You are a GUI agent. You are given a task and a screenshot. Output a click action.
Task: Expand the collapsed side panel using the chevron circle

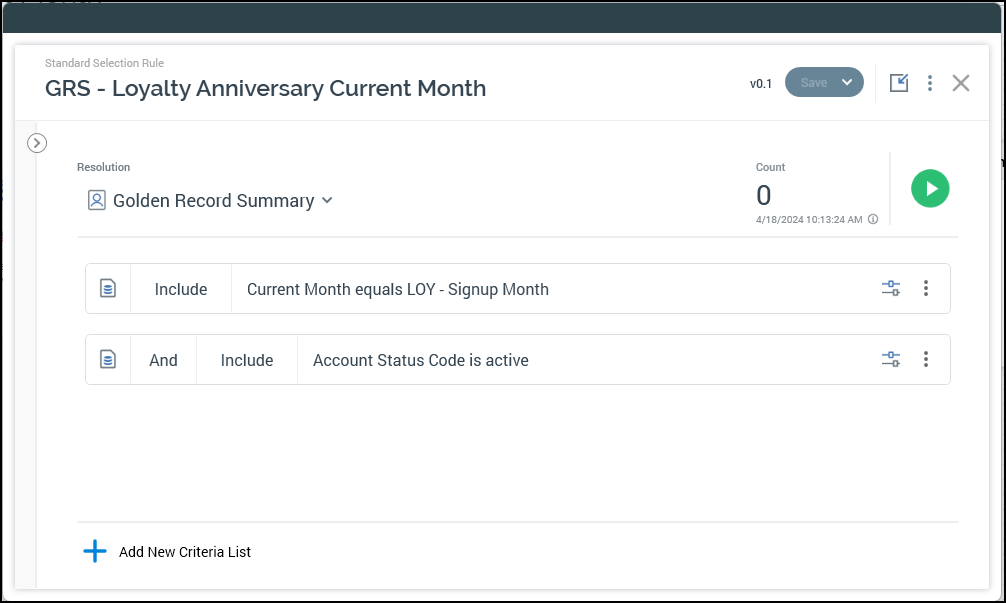pos(37,143)
